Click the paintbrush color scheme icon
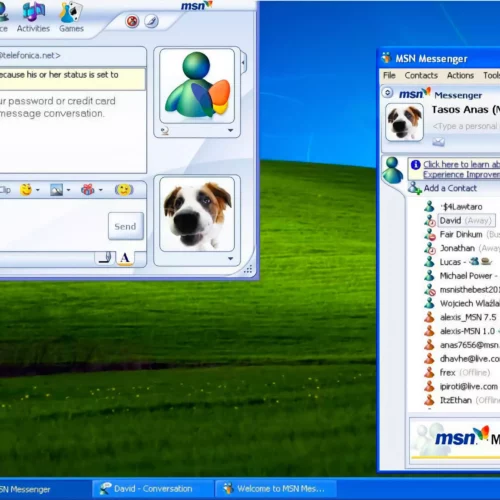The height and width of the screenshot is (500, 500). pos(151,21)
